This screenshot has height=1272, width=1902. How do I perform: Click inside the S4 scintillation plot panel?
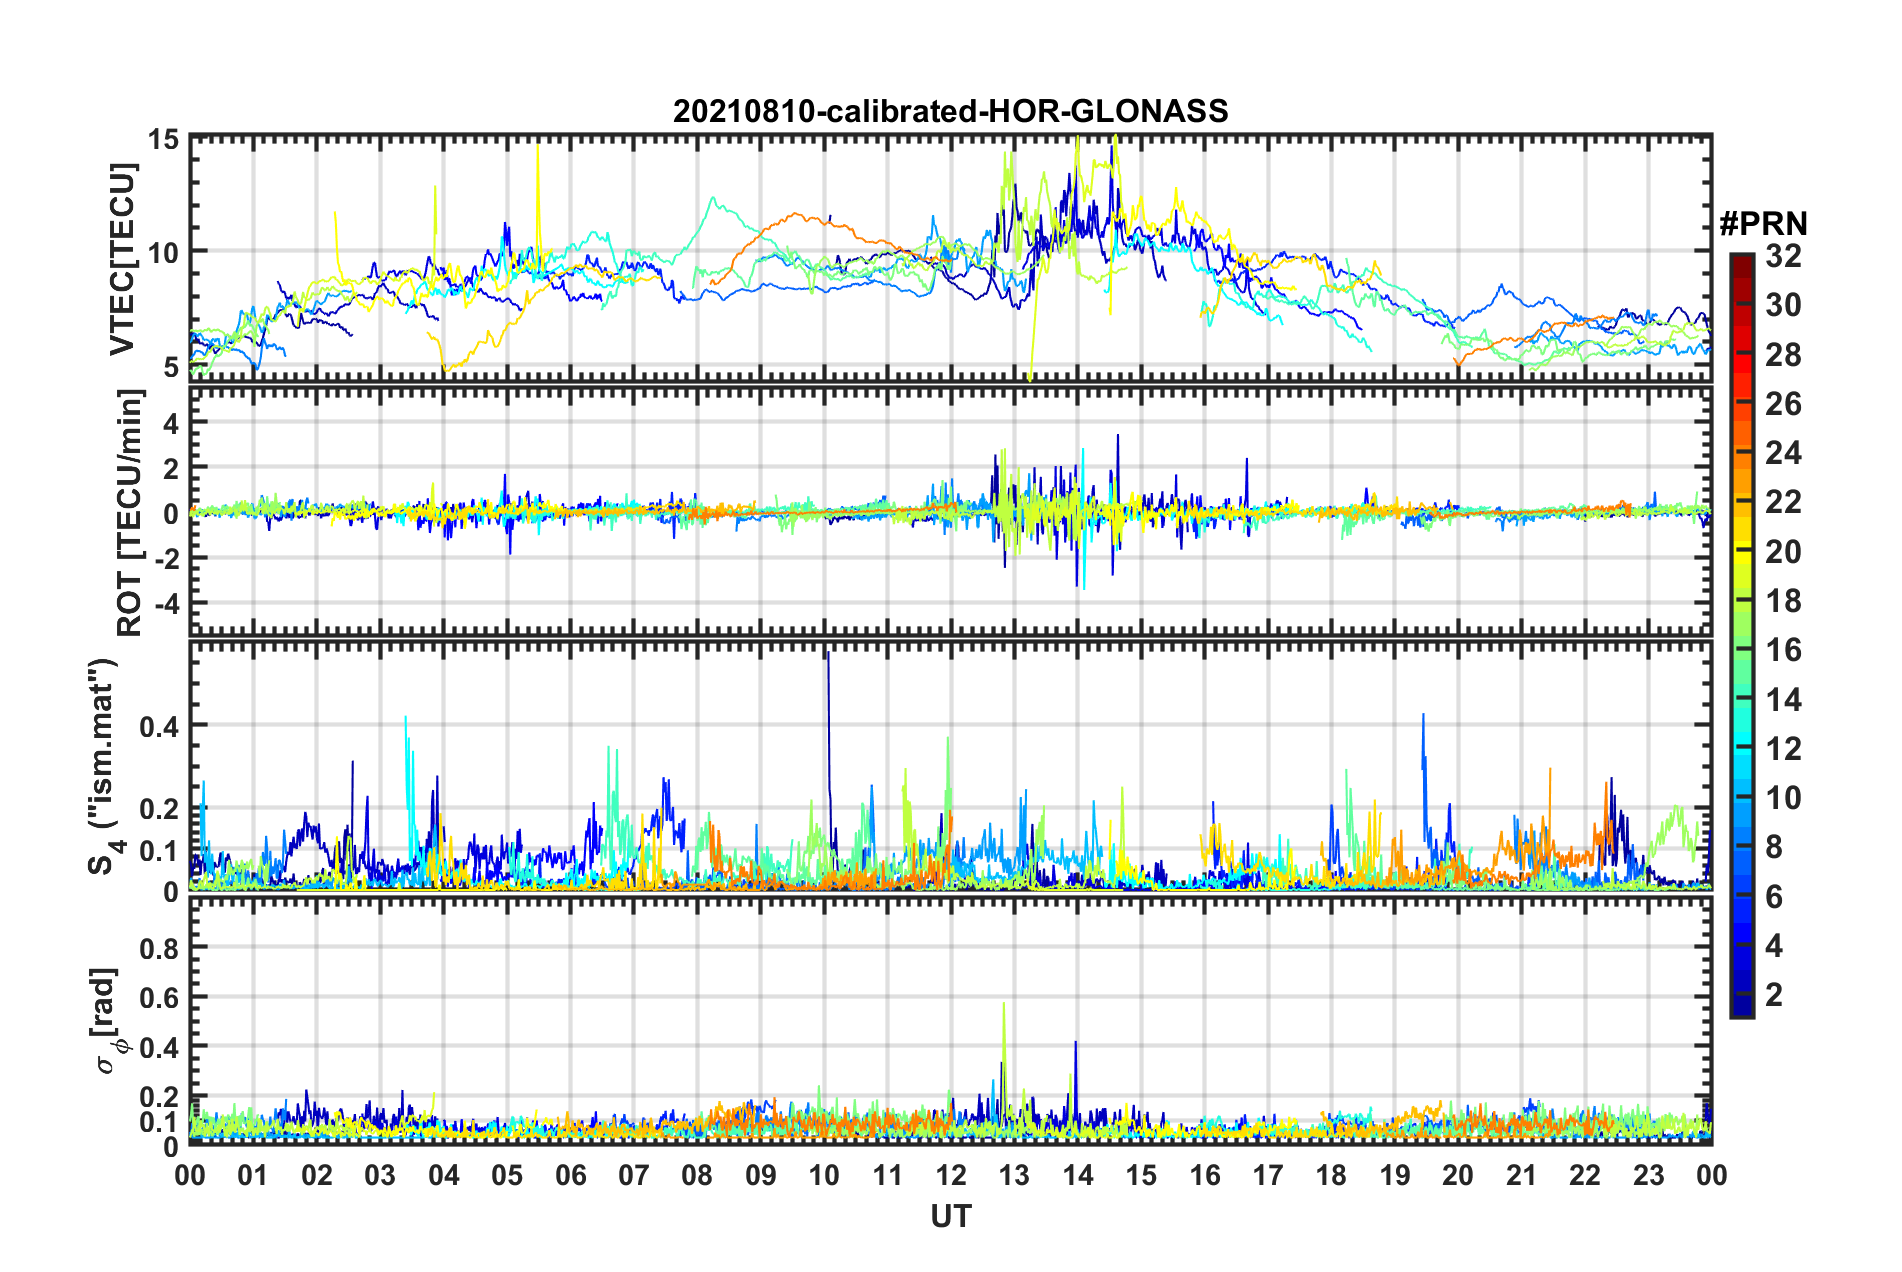(950, 766)
